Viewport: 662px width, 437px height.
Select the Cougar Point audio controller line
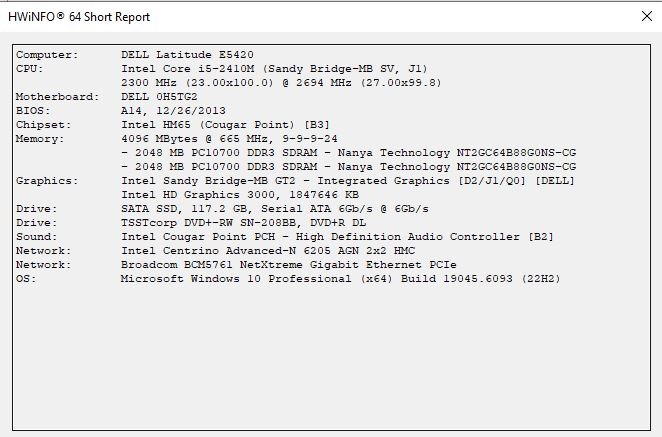319,237
